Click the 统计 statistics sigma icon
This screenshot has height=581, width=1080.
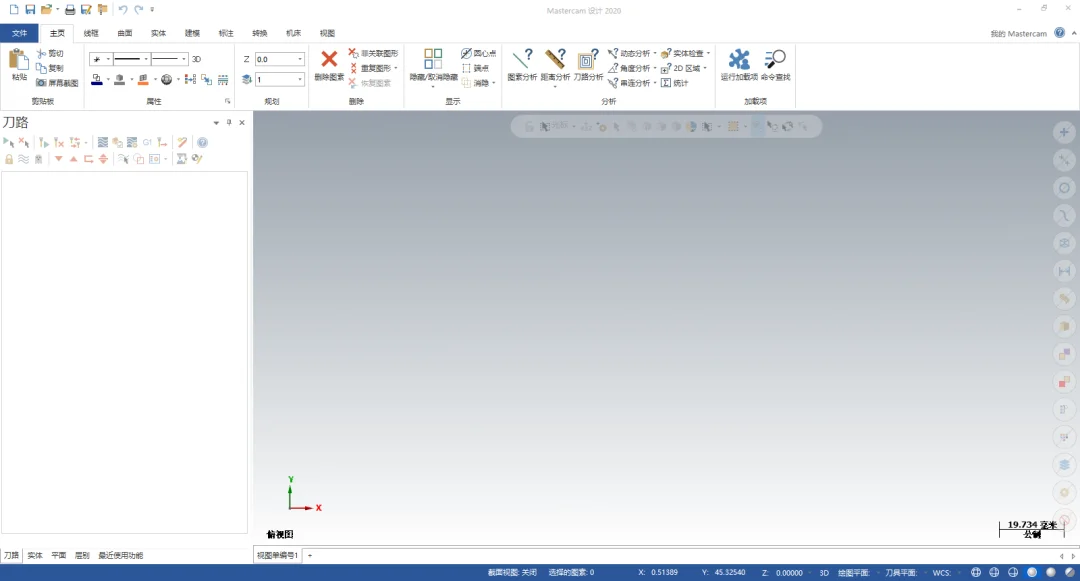pos(665,83)
